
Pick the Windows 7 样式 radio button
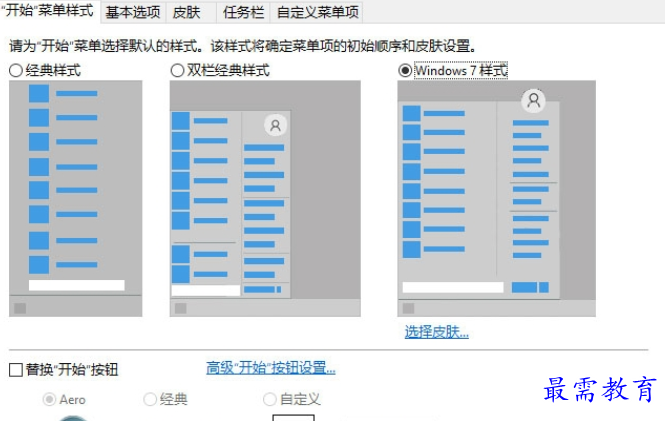click(405, 70)
